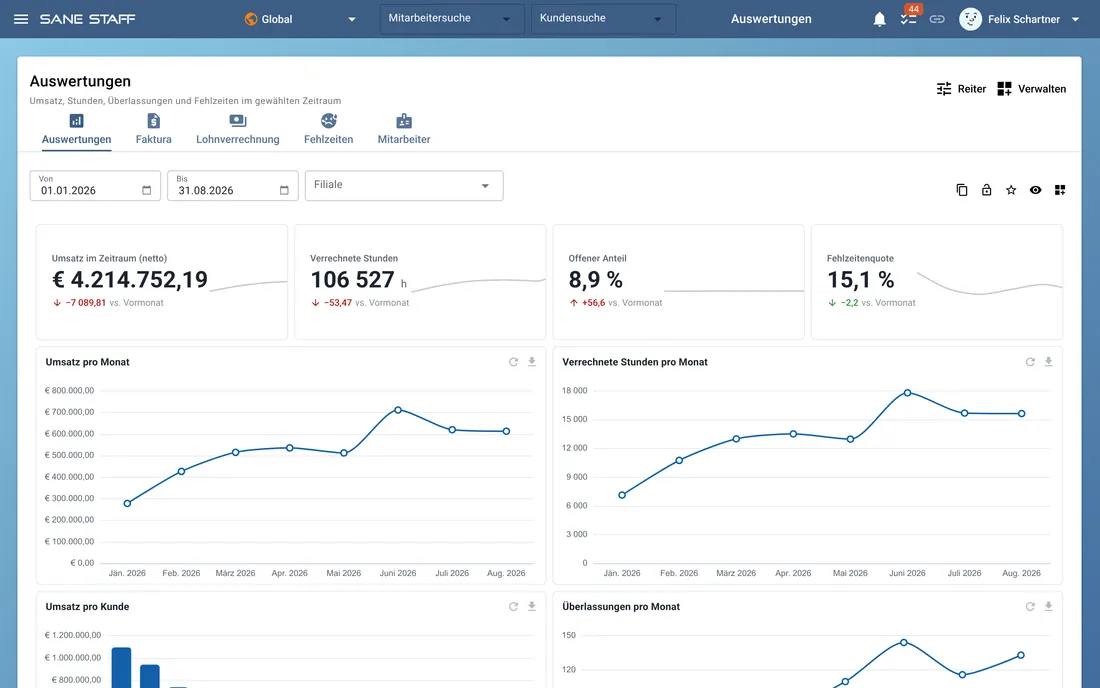Image resolution: width=1100 pixels, height=688 pixels.
Task: Click the copy icon above the dashboard
Action: pos(962,190)
